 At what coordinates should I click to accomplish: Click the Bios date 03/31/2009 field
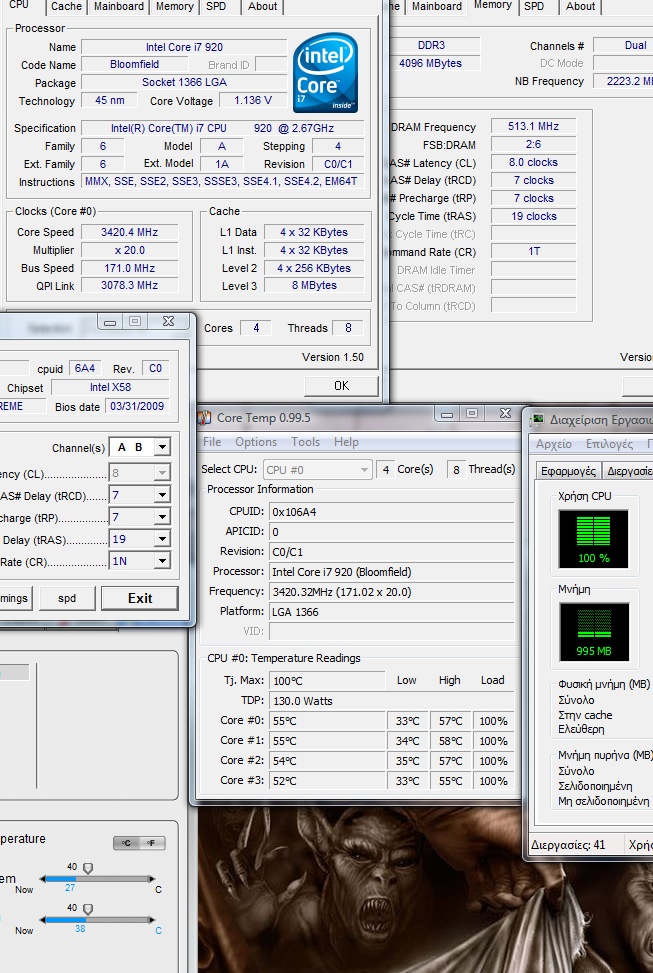pos(137,406)
